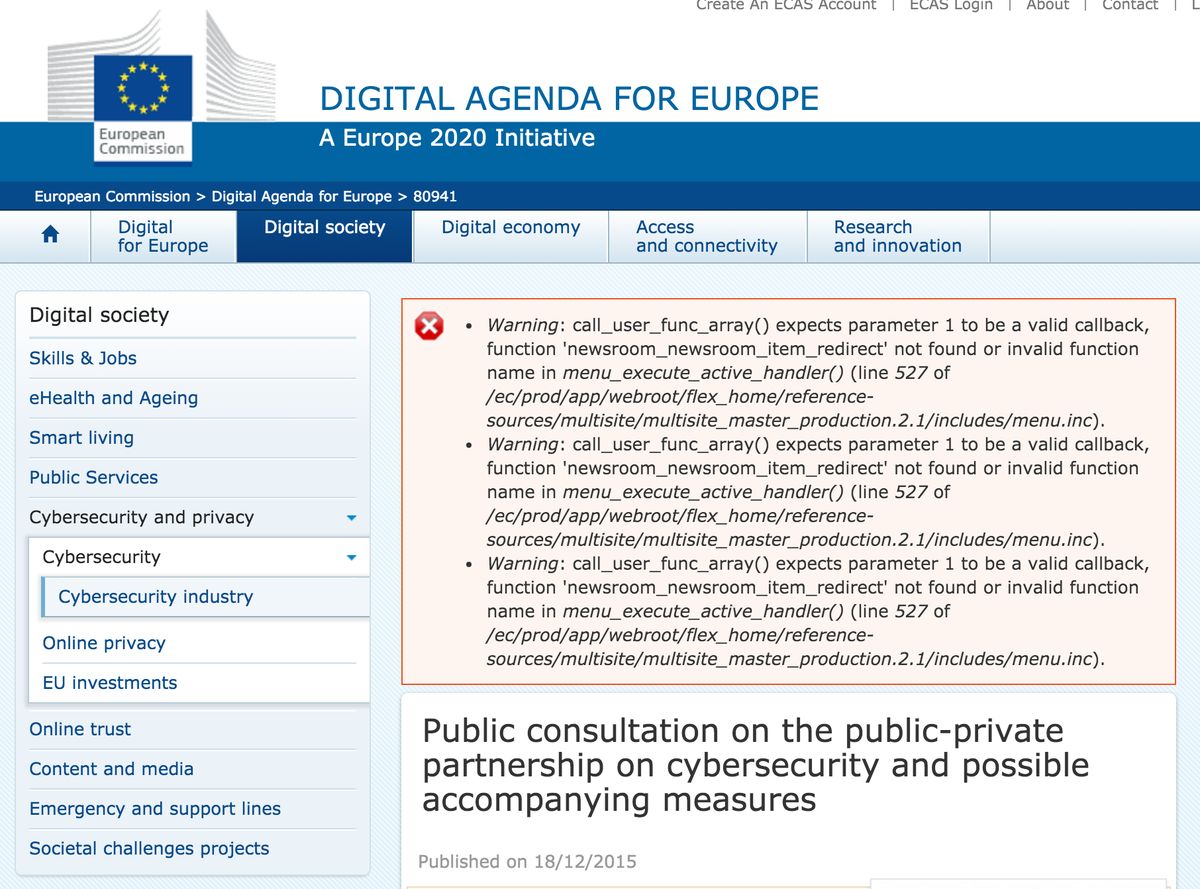This screenshot has width=1200, height=889.
Task: Select Cybersecurity industry in the sidebar
Action: [x=156, y=597]
